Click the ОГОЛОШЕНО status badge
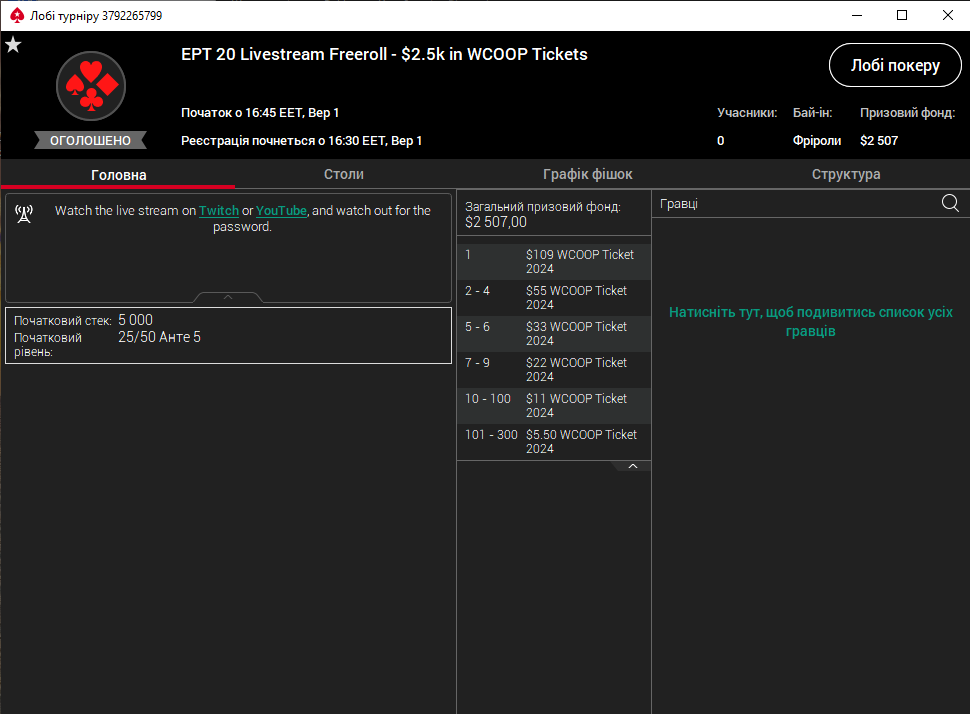The width and height of the screenshot is (970, 714). pos(90,140)
